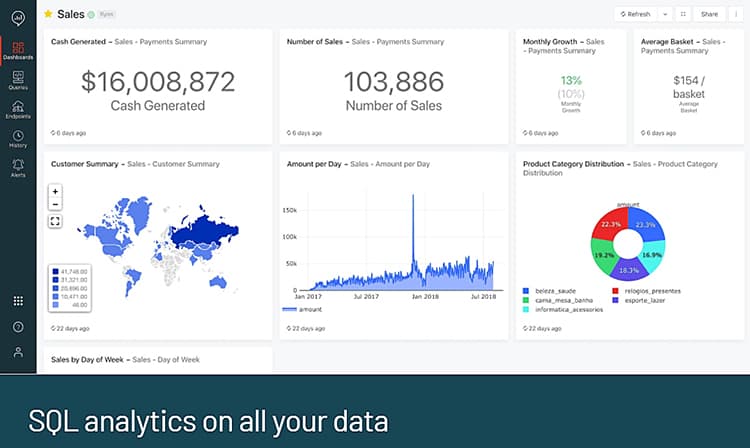The height and width of the screenshot is (448, 750).
Task: Open Alerts in the sidebar
Action: 18,167
